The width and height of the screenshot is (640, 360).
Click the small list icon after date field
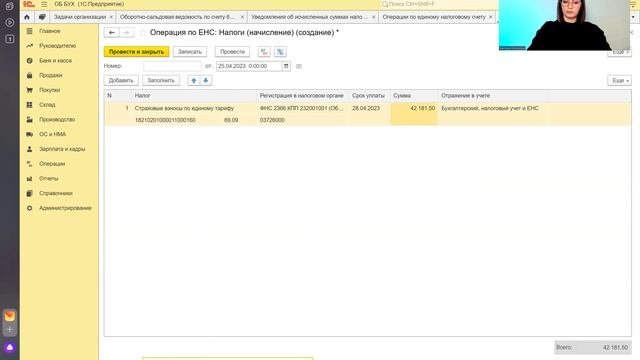299,66
